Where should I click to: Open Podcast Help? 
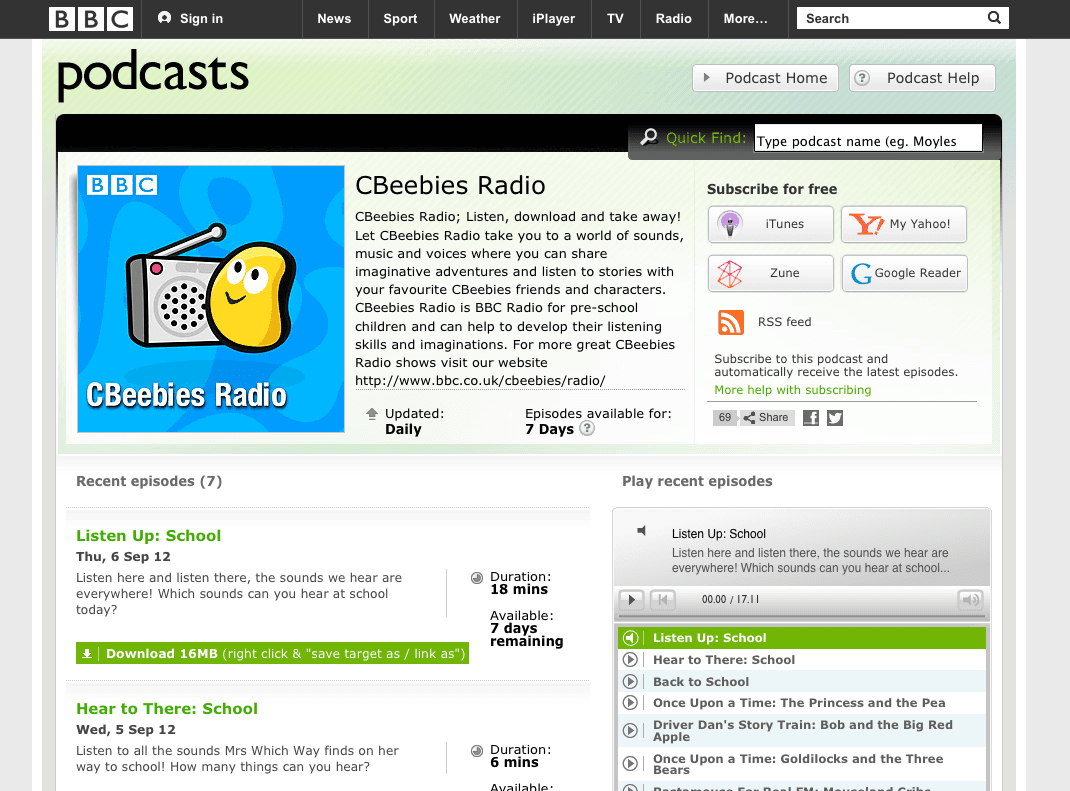(x=922, y=78)
